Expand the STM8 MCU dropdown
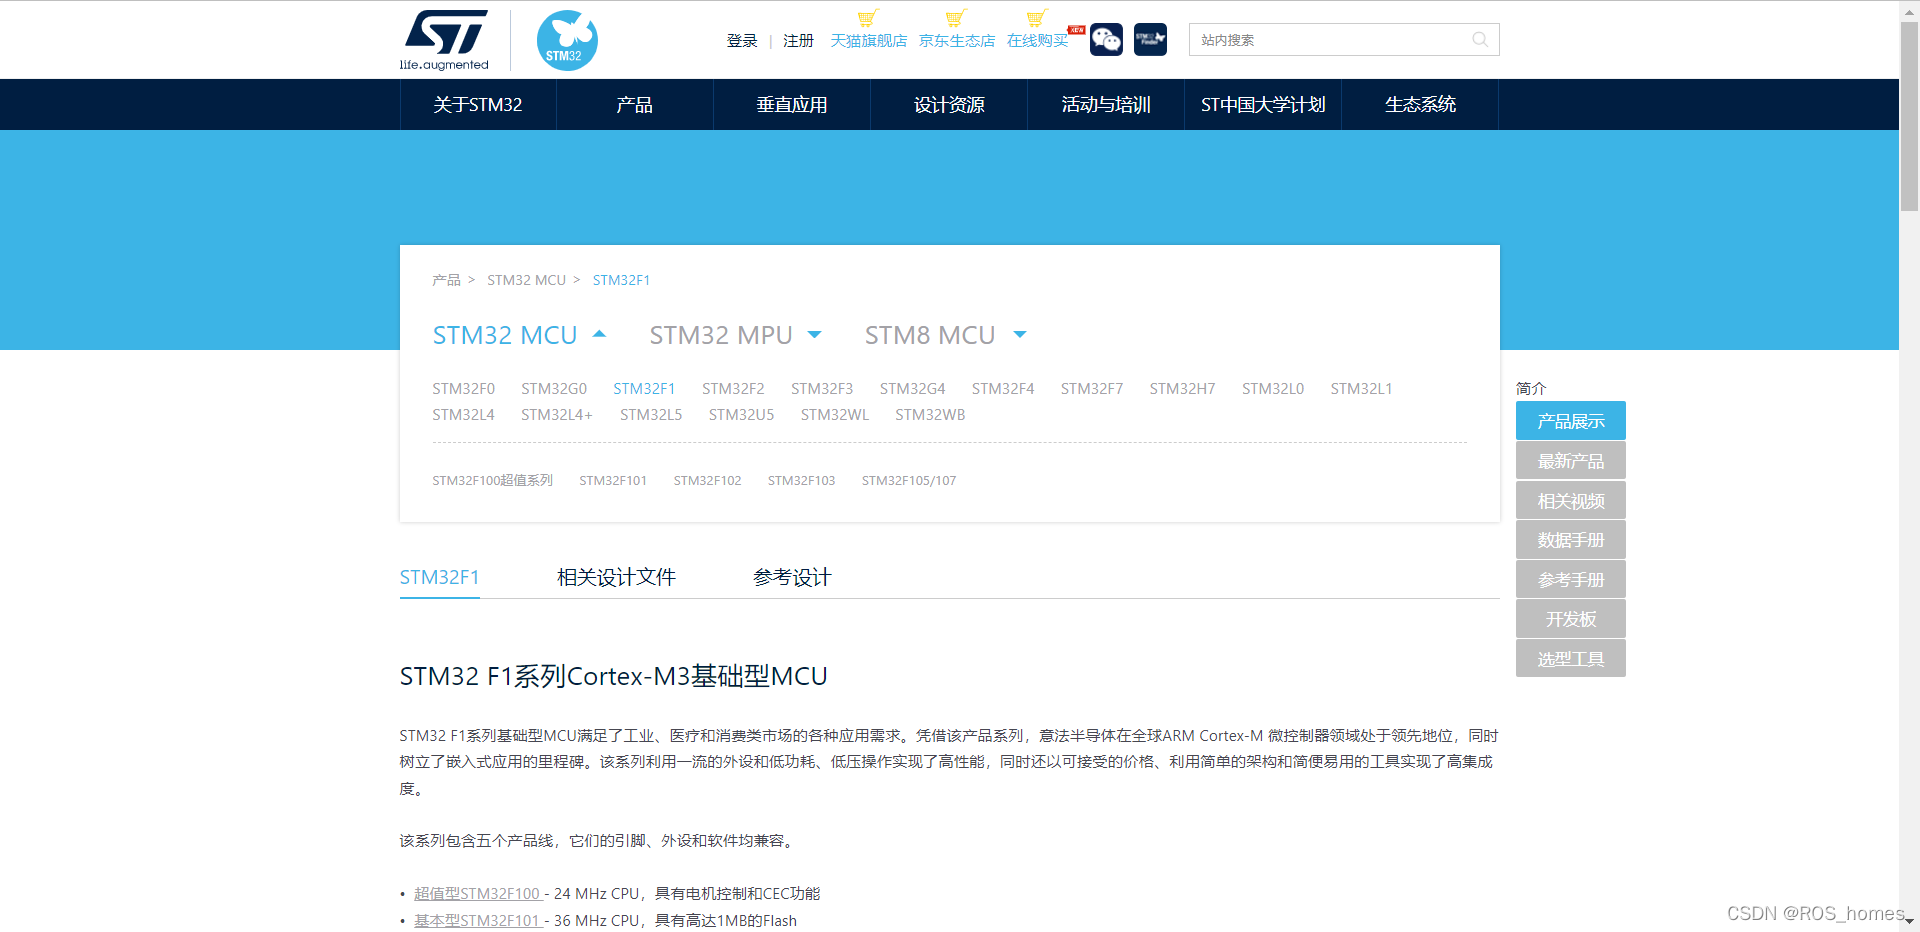The width and height of the screenshot is (1920, 932). pos(945,335)
